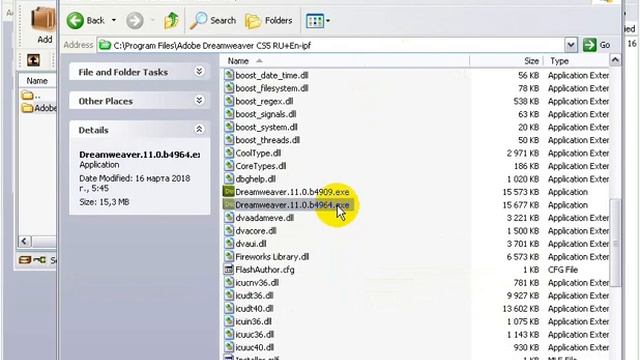Select CoolType.dll file
Screen dimensions: 640x360
pyautogui.click(x=258, y=153)
